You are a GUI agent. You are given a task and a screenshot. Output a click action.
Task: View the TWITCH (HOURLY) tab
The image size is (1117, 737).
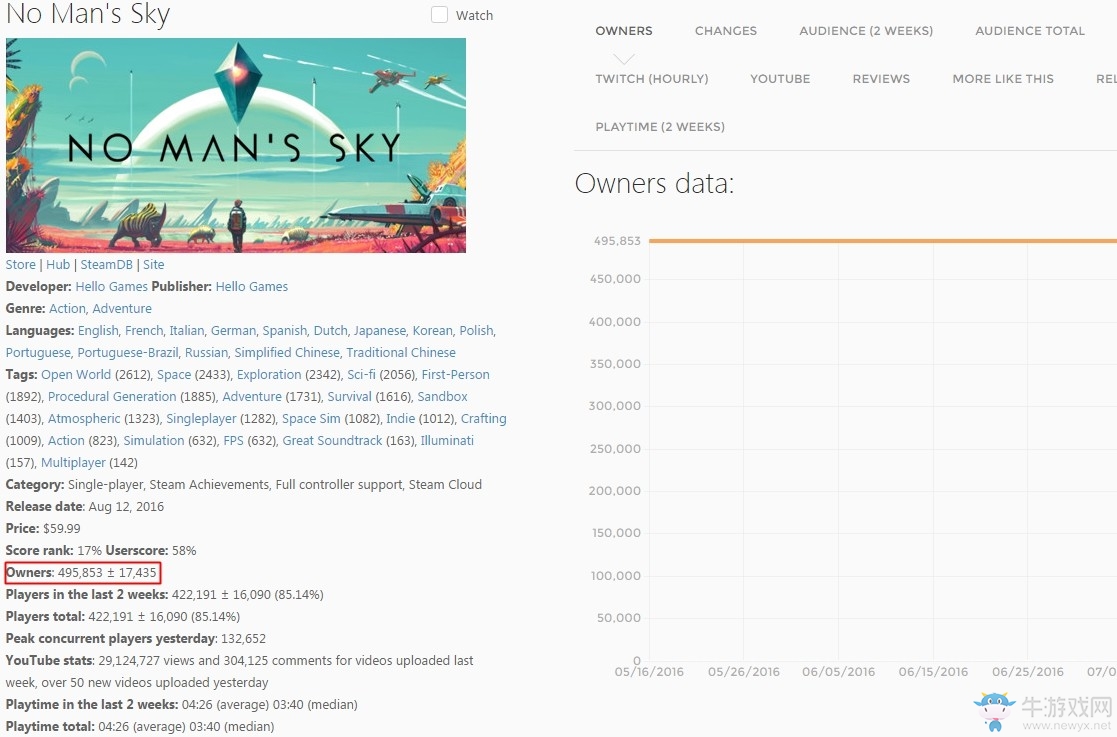[x=652, y=79]
